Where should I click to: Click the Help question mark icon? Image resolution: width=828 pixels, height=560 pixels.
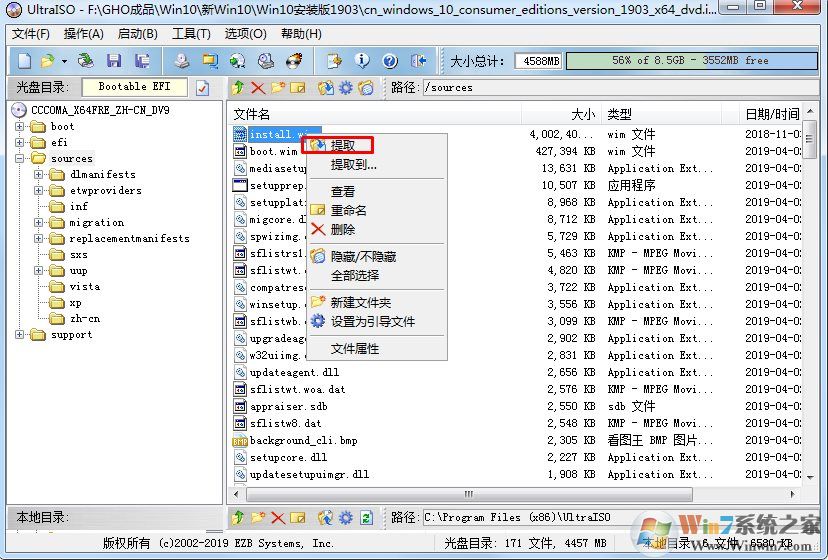click(390, 61)
